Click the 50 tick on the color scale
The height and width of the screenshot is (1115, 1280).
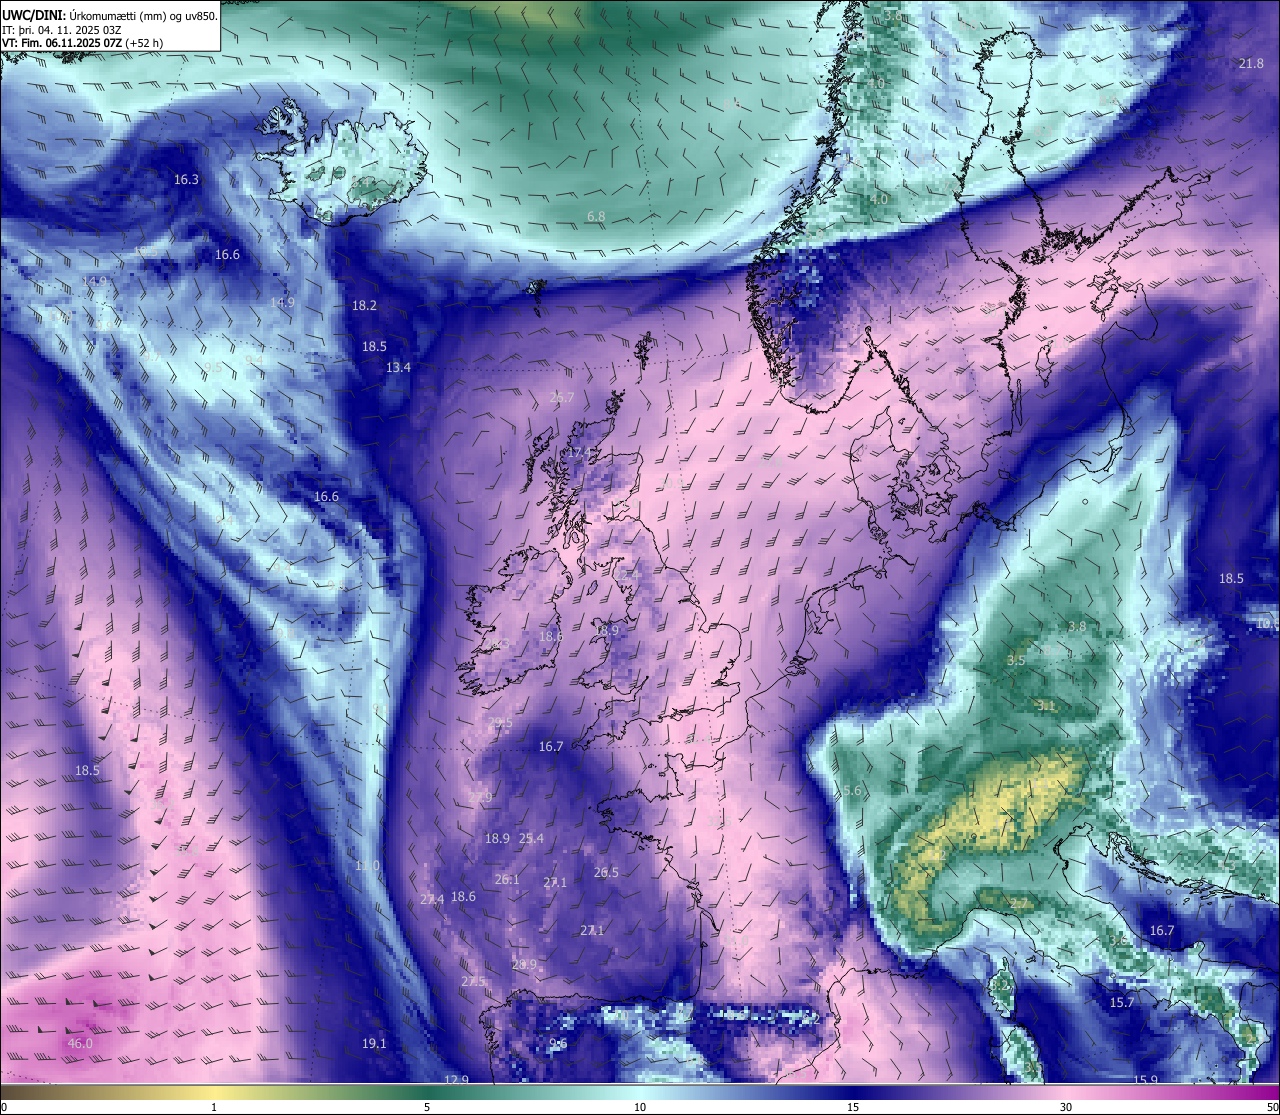(x=1272, y=1107)
